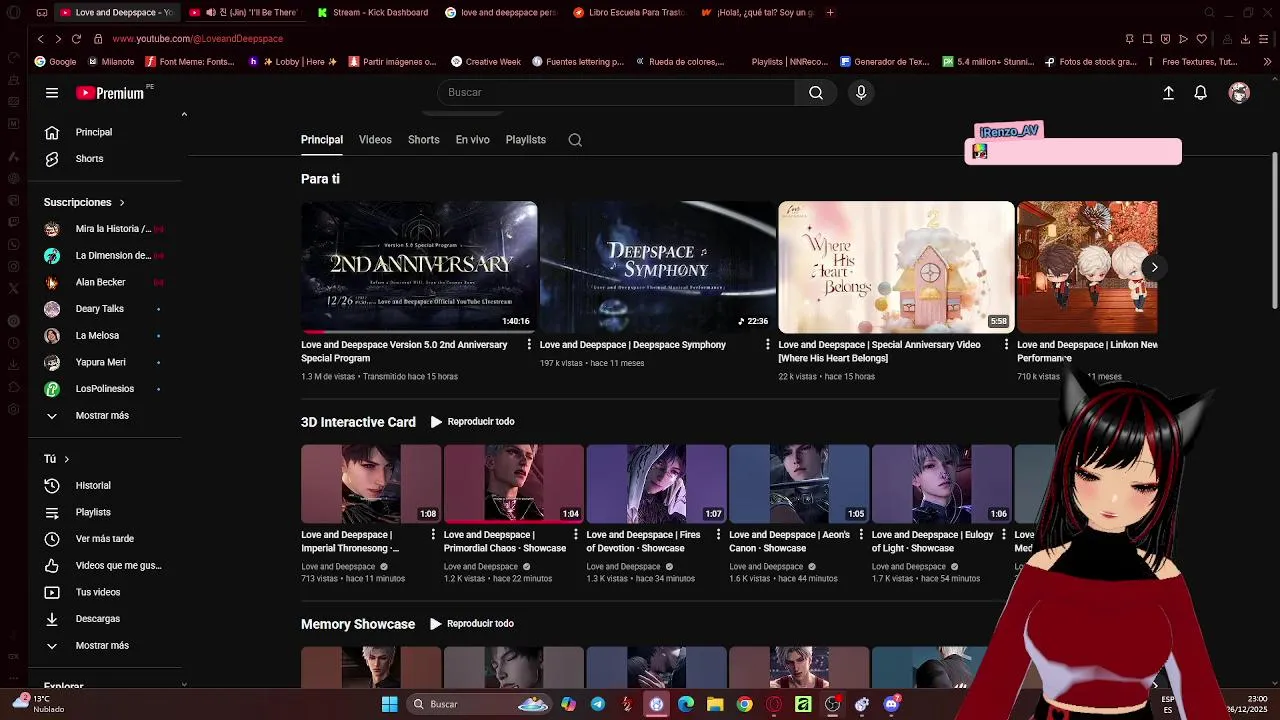
Task: Switch to the En vivo channel tab
Action: [473, 140]
